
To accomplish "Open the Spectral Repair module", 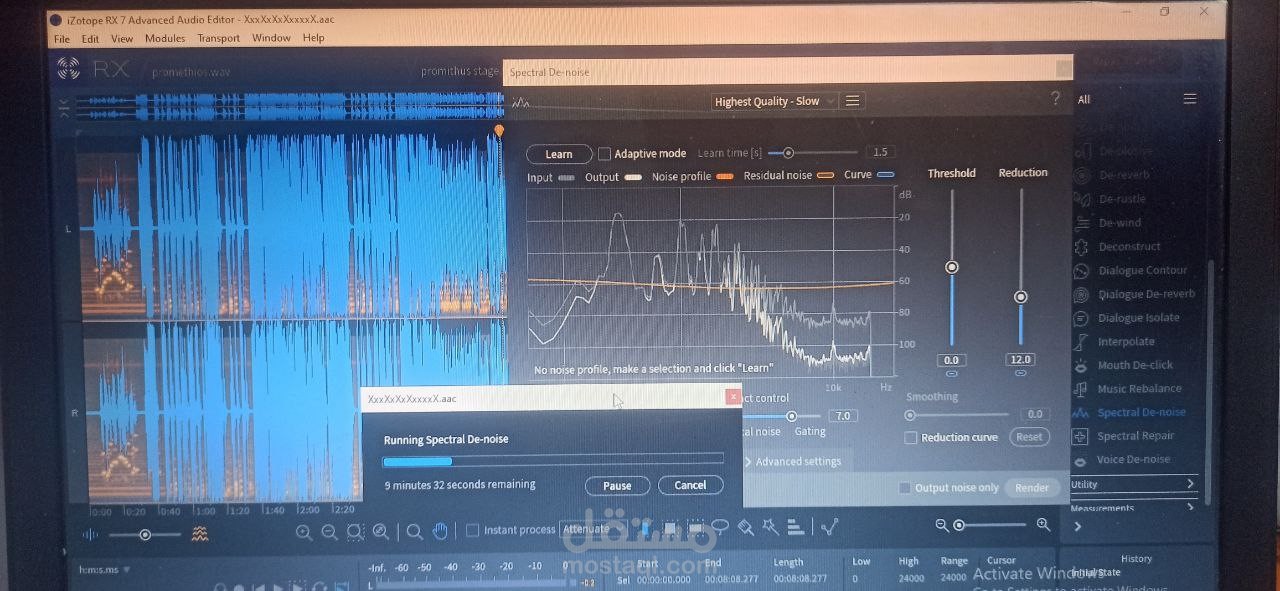I will pos(1135,437).
